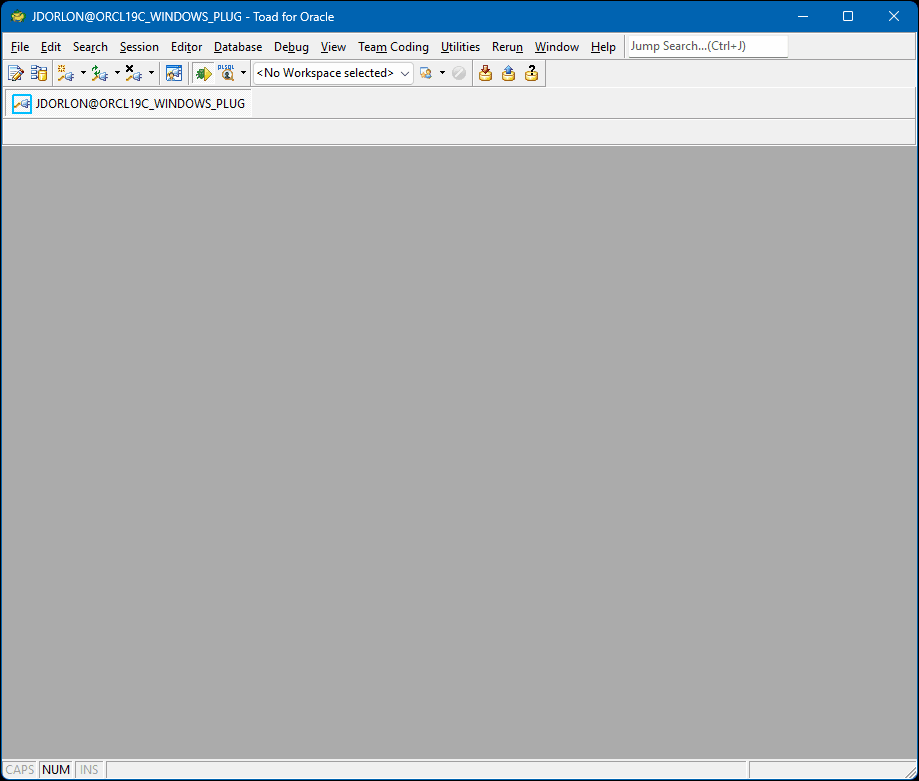Open the Window menu
The height and width of the screenshot is (781, 919).
[x=557, y=47]
